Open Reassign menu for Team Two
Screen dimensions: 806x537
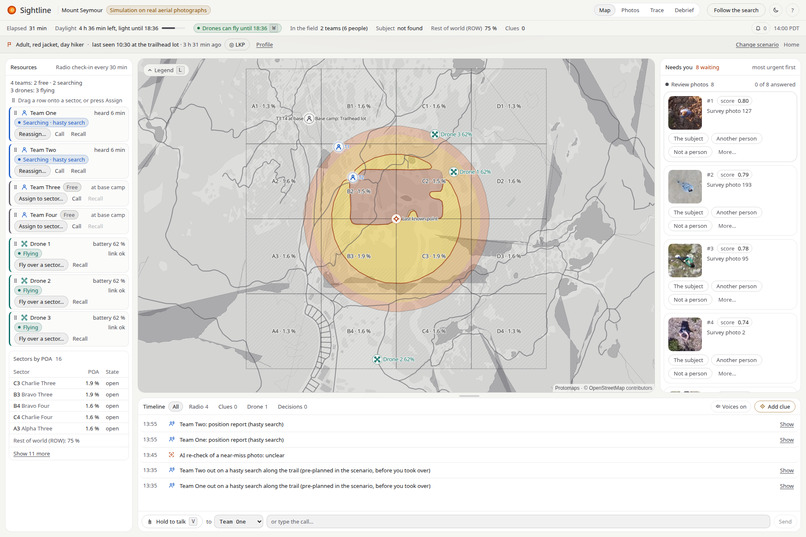32,171
